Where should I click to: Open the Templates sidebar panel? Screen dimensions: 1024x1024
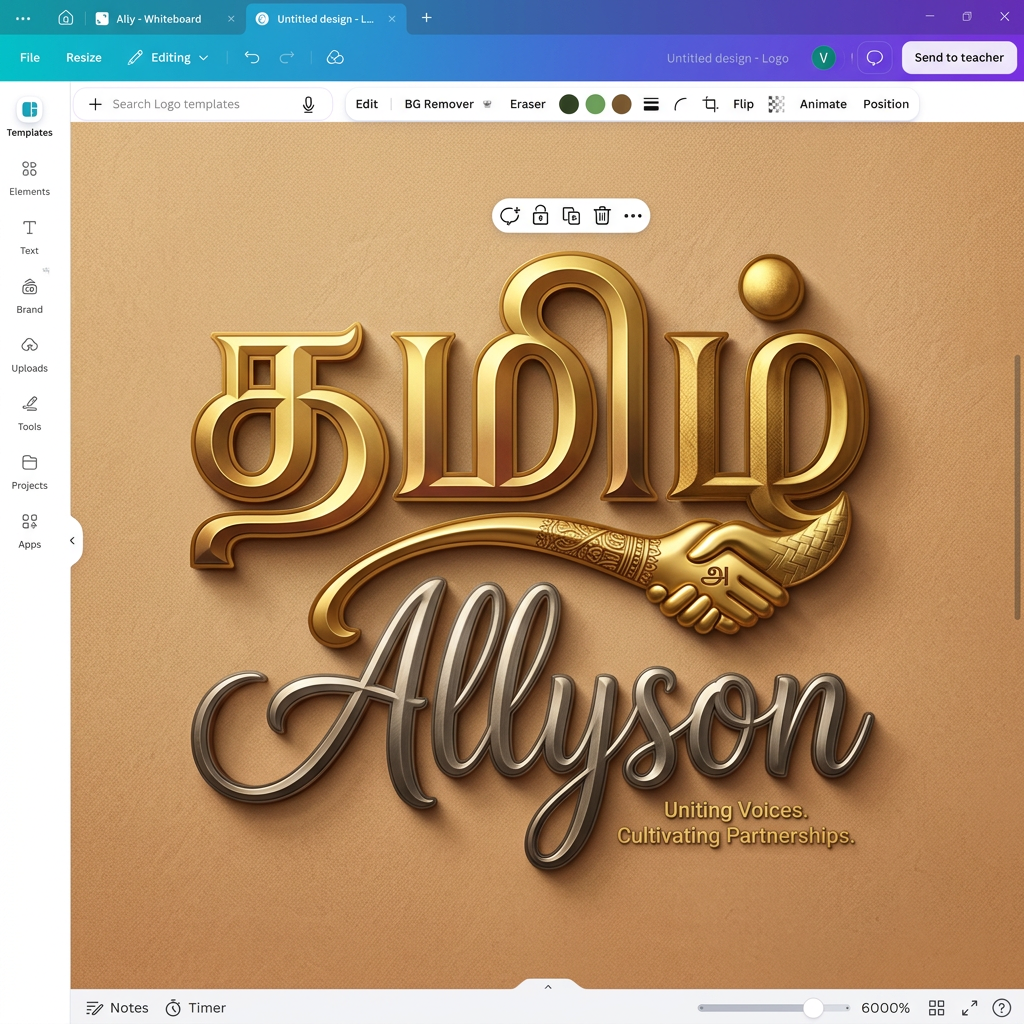29,118
